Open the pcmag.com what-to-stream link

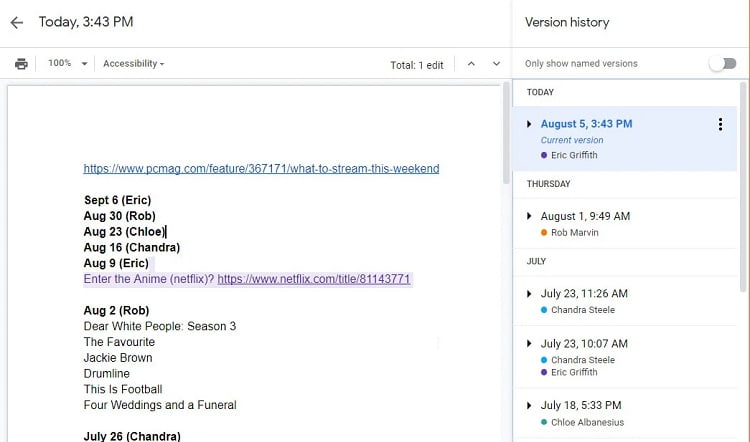[261, 169]
